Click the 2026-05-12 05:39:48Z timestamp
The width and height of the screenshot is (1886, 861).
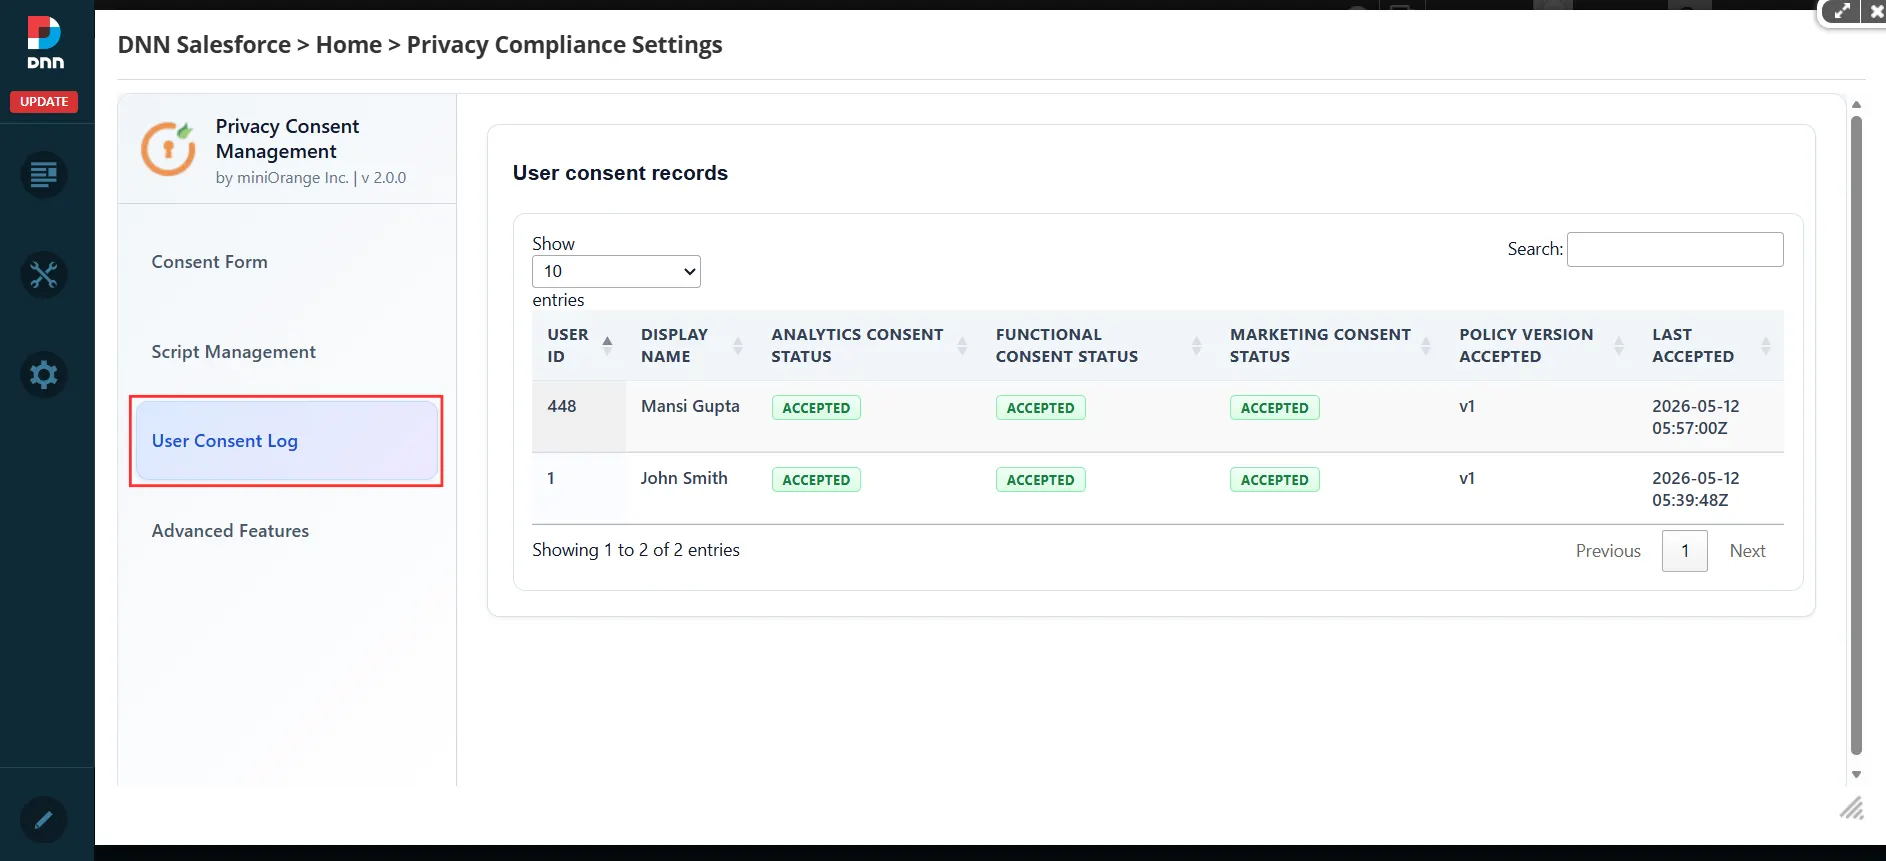pyautogui.click(x=1696, y=489)
